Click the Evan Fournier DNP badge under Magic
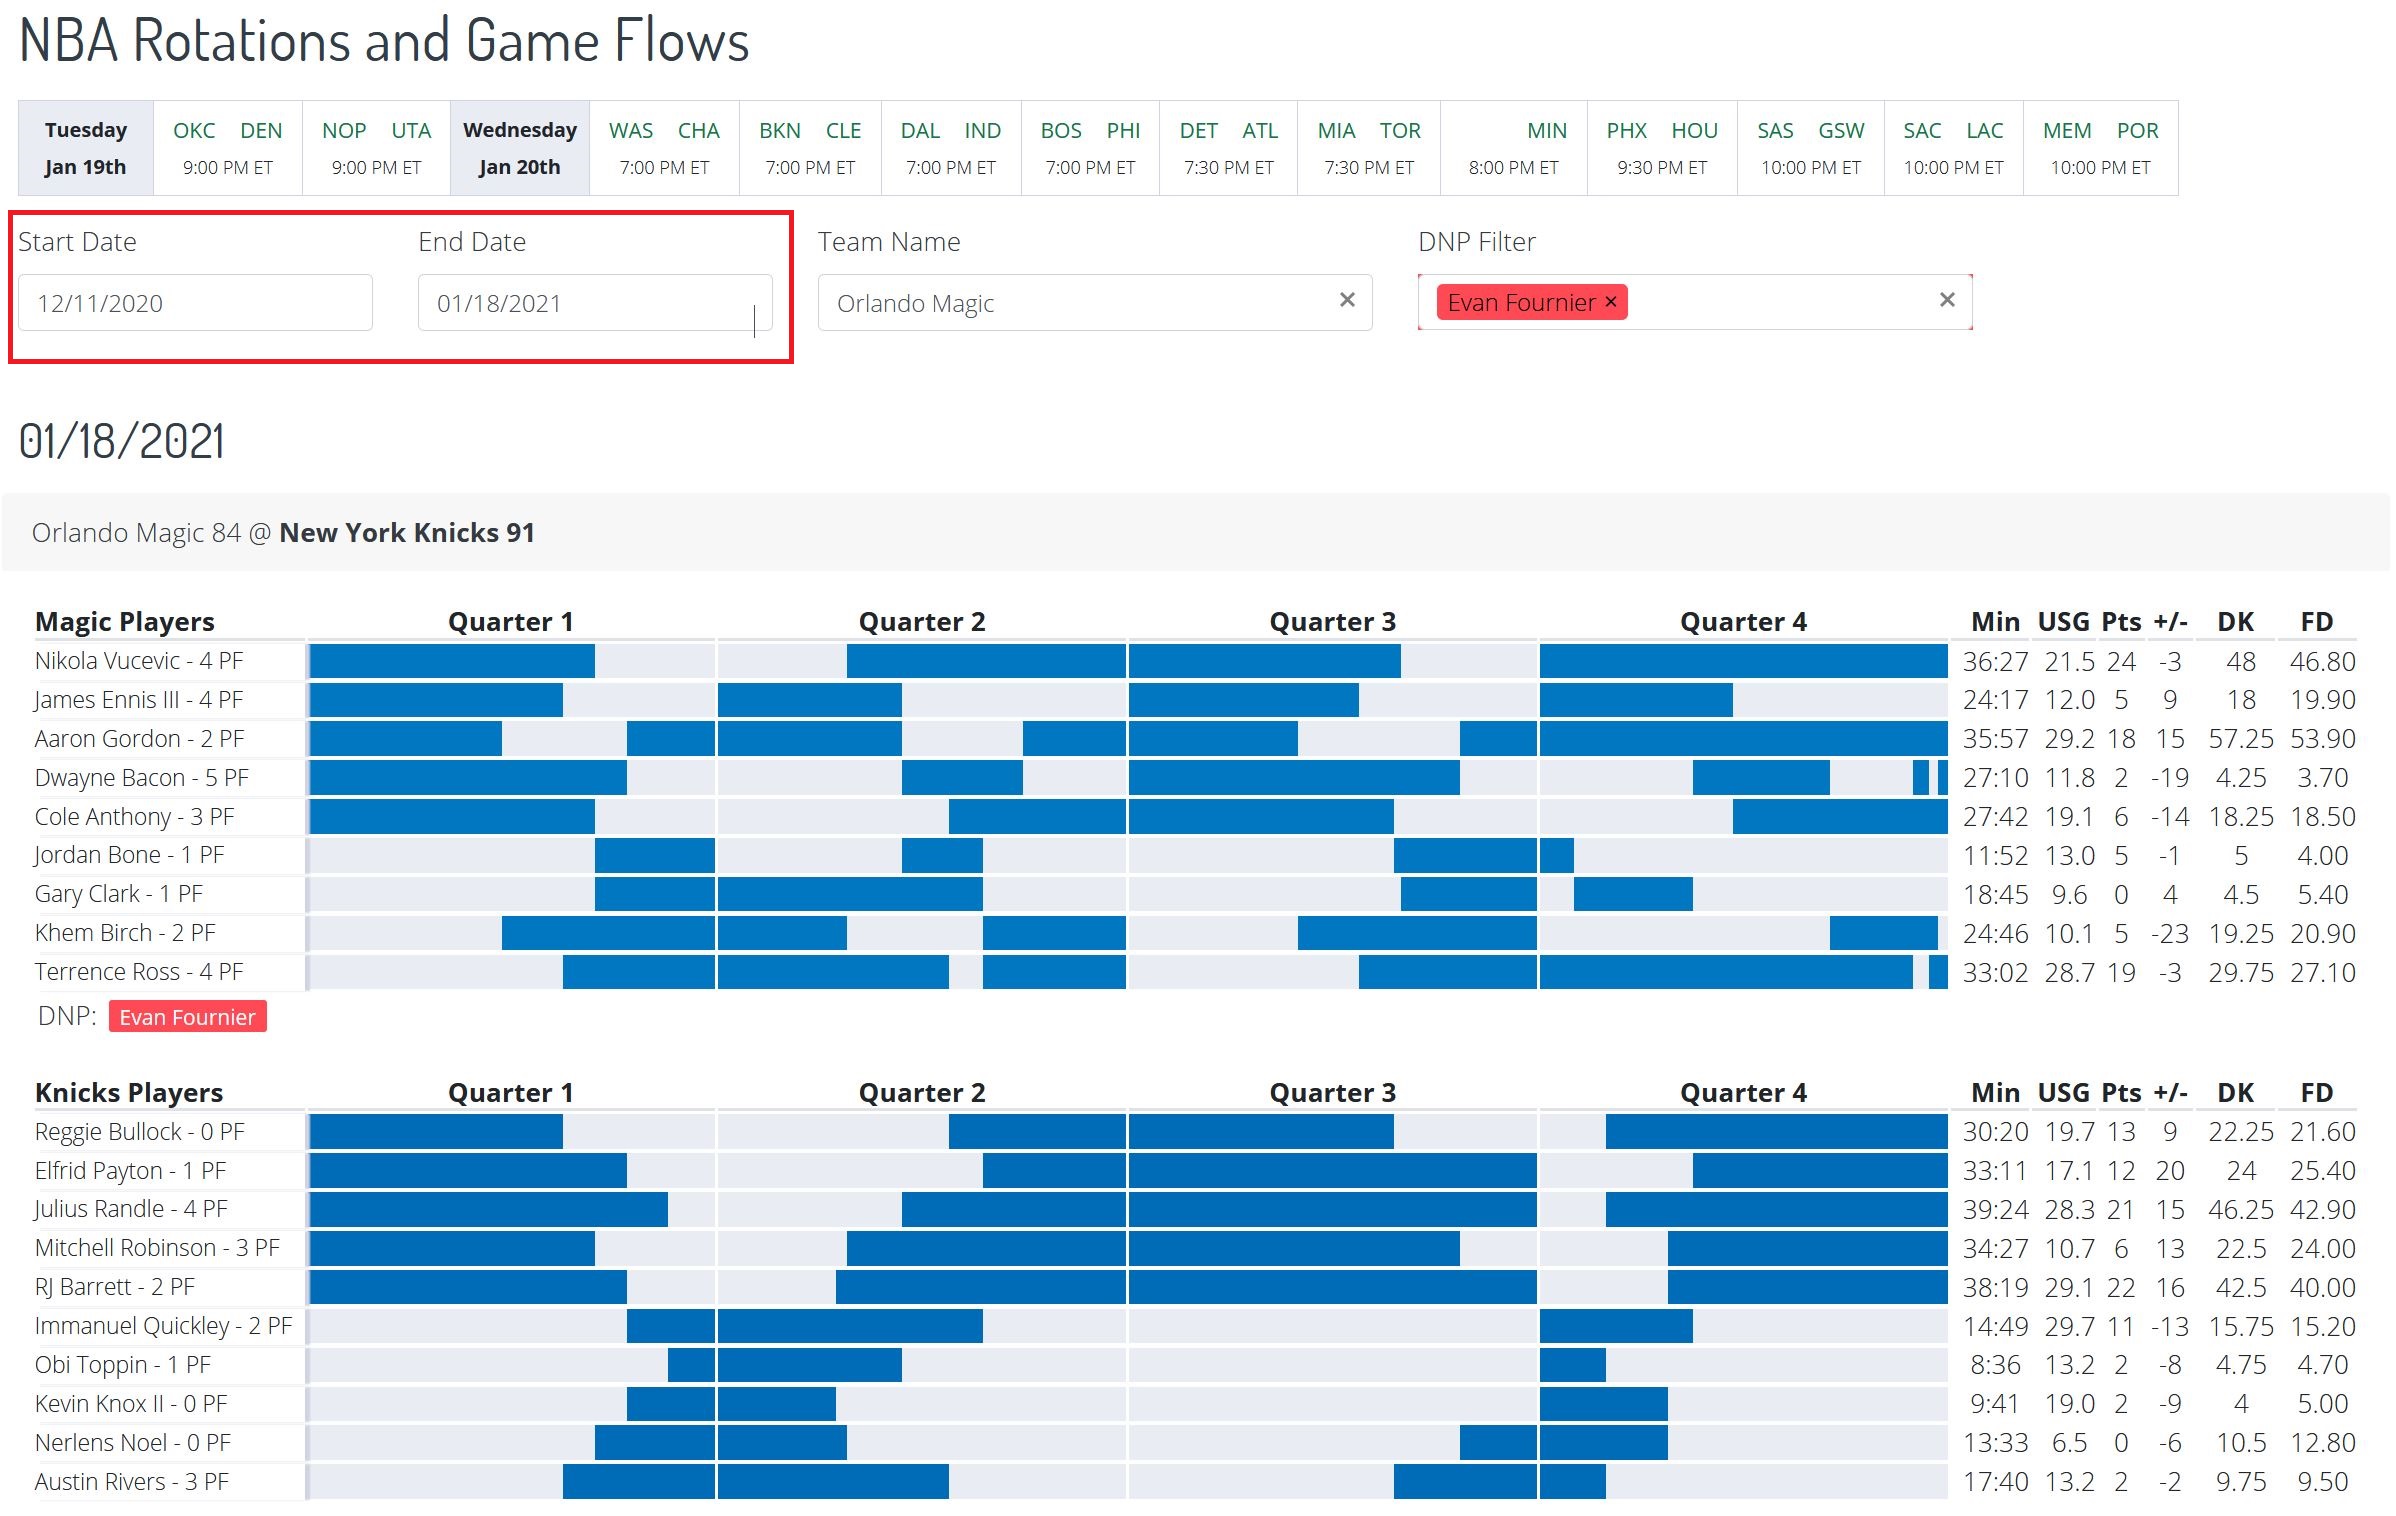This screenshot has height=1516, width=2396. coord(188,1016)
